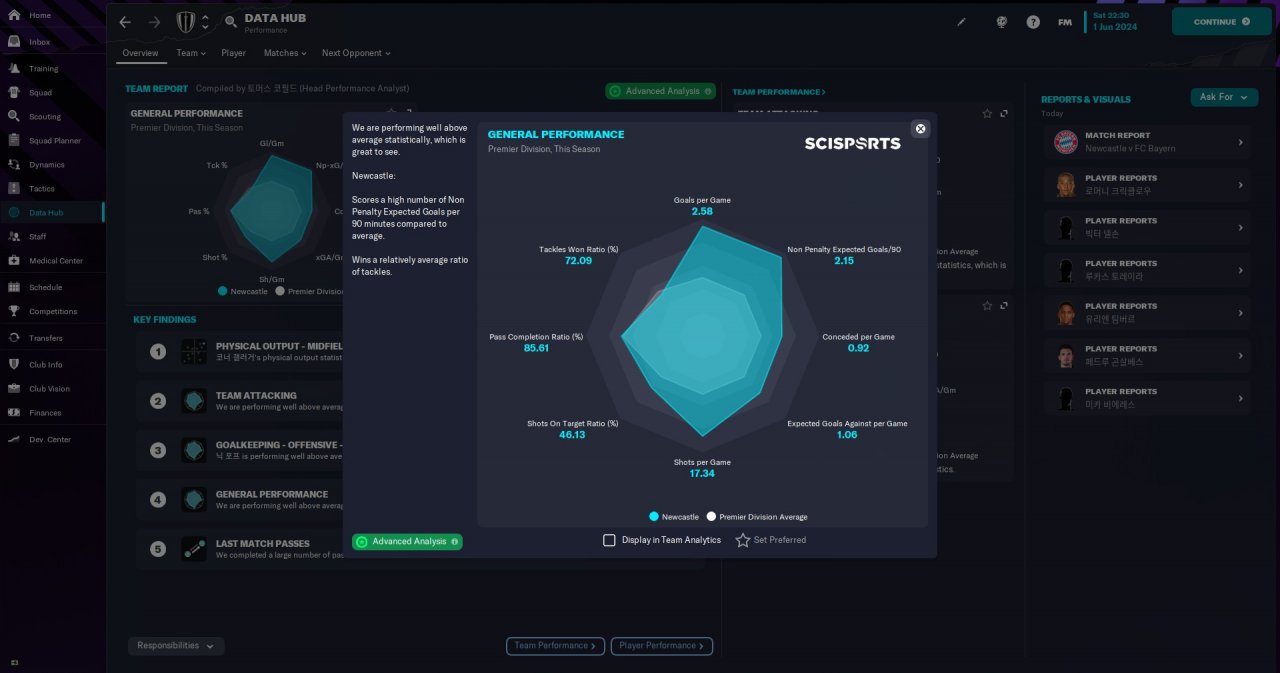Expand the Next Opponent menu
Image resolution: width=1280 pixels, height=673 pixels.
point(356,53)
